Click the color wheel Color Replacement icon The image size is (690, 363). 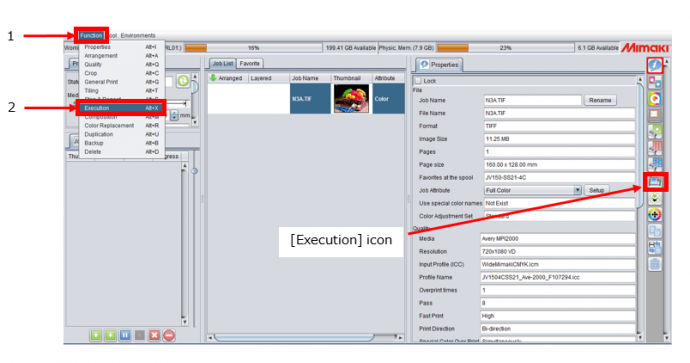coord(655,215)
